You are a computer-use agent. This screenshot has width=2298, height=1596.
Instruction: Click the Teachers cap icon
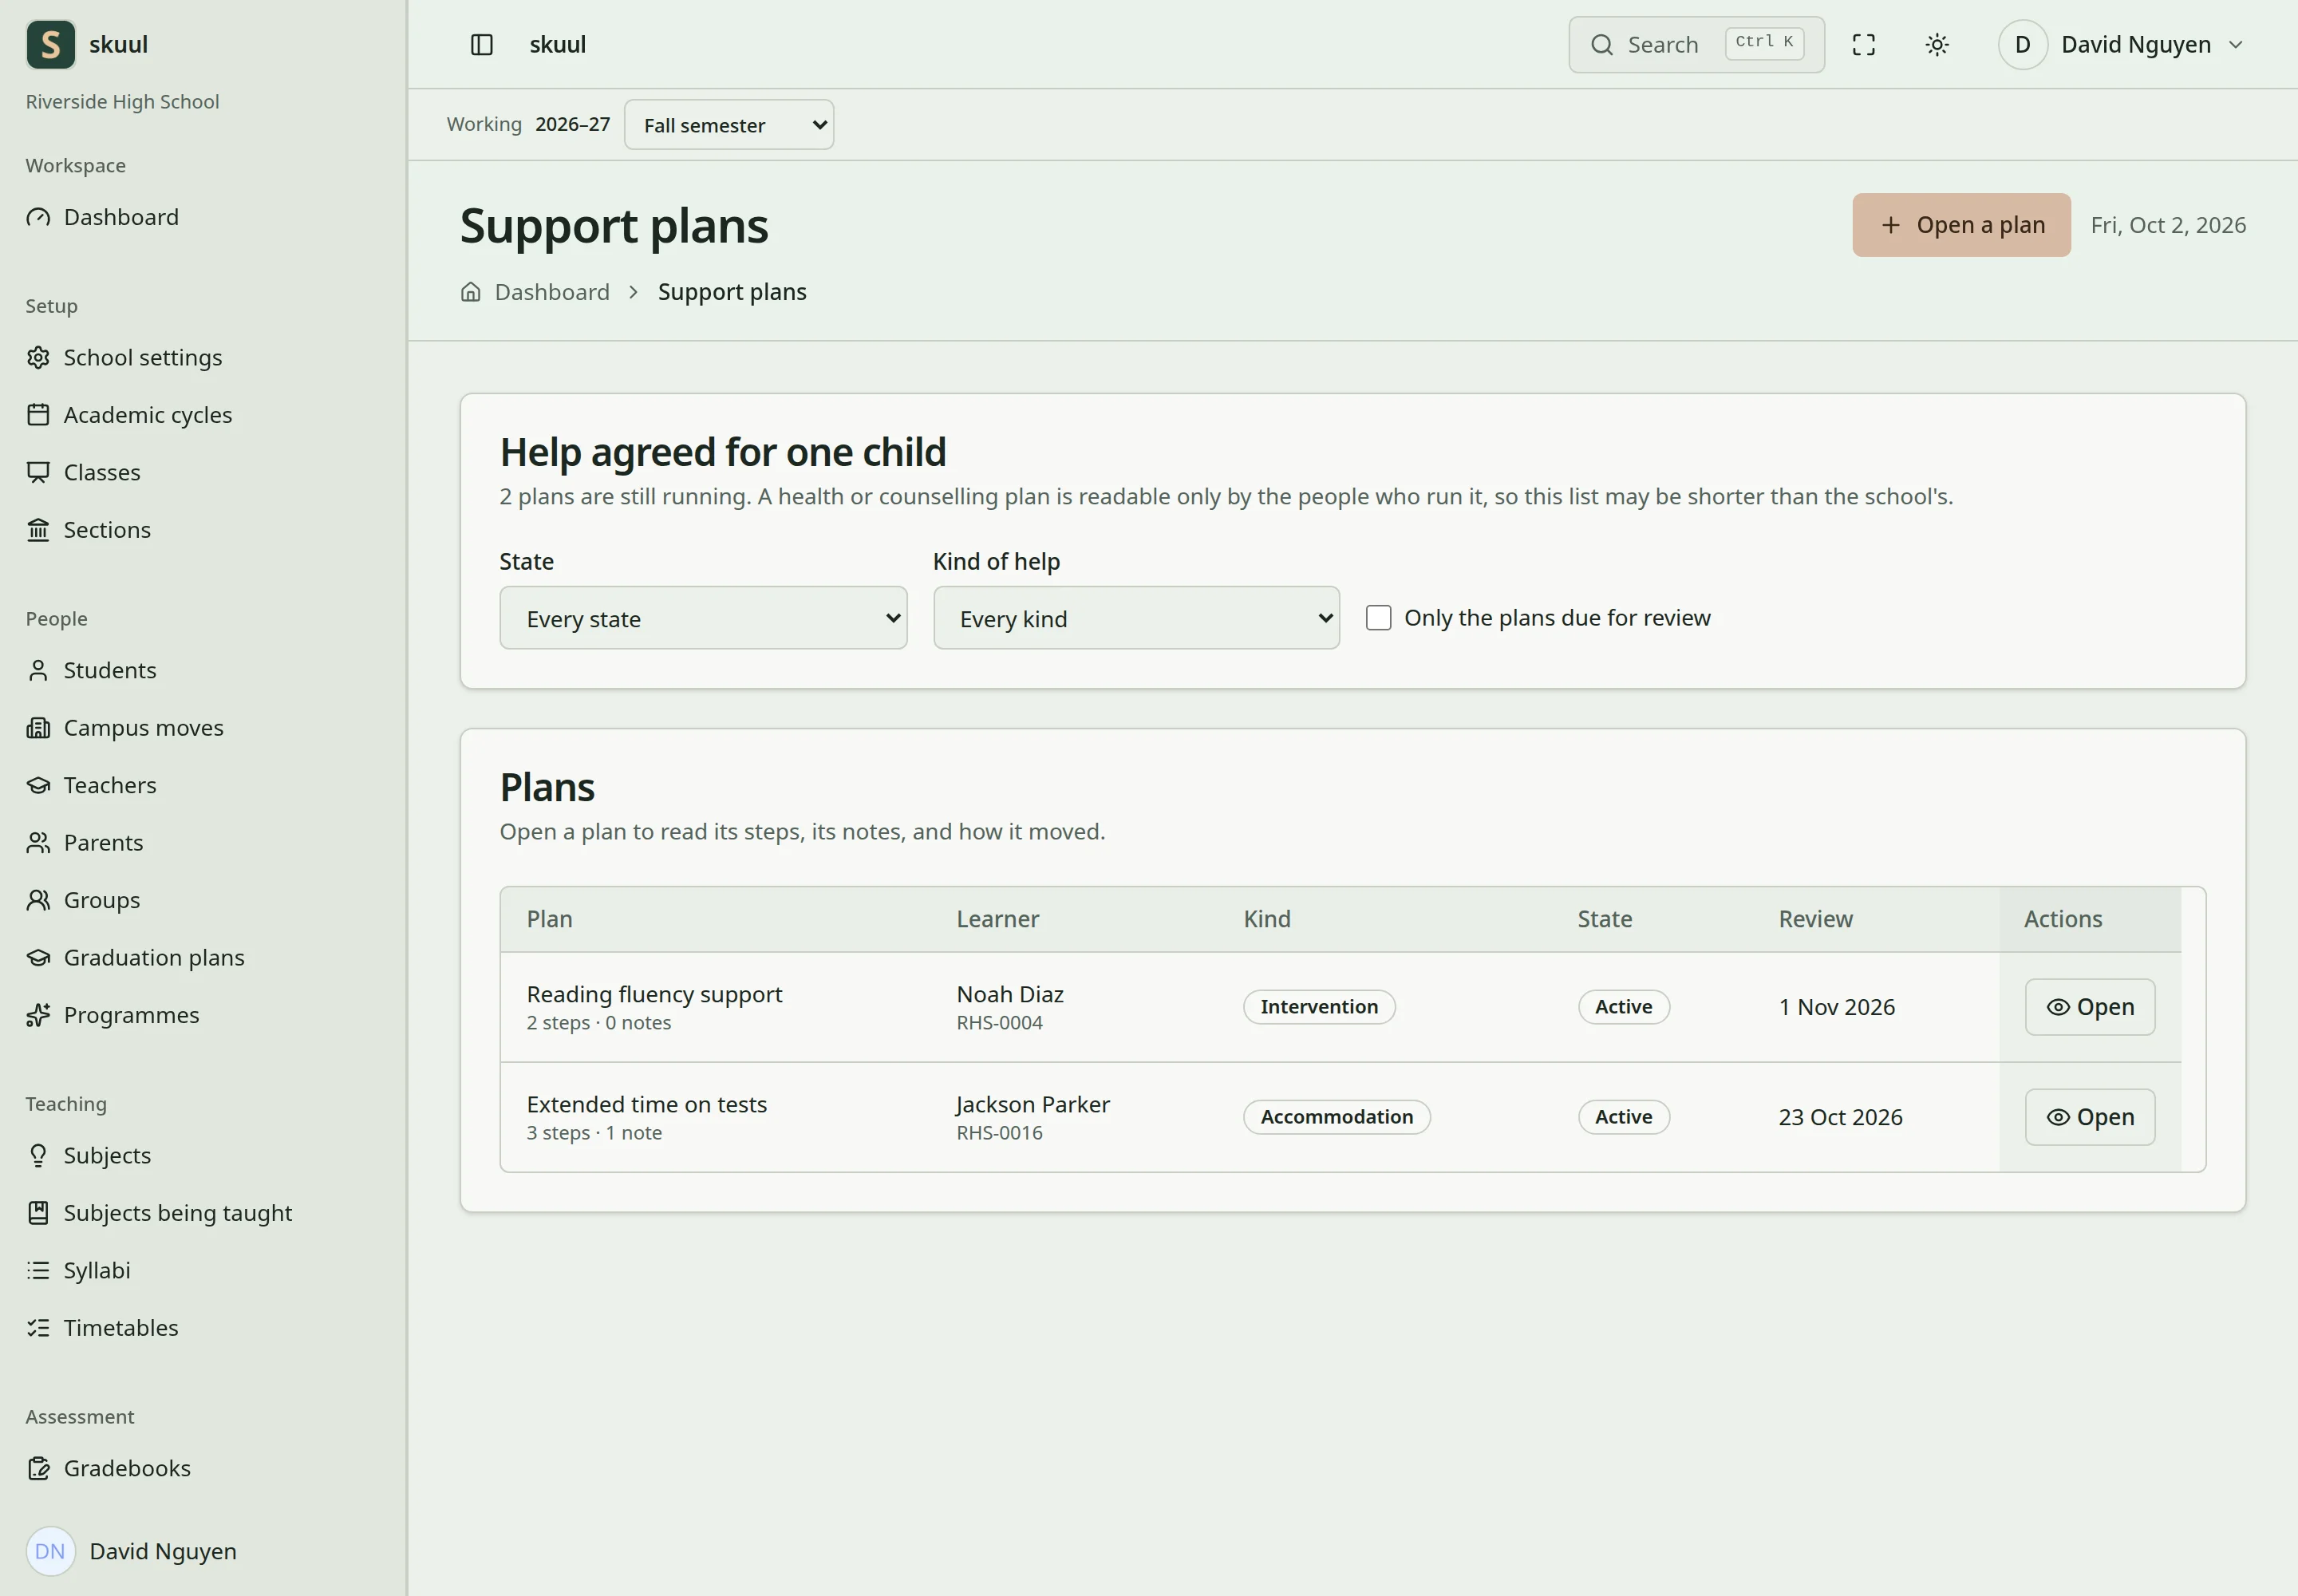click(x=38, y=785)
